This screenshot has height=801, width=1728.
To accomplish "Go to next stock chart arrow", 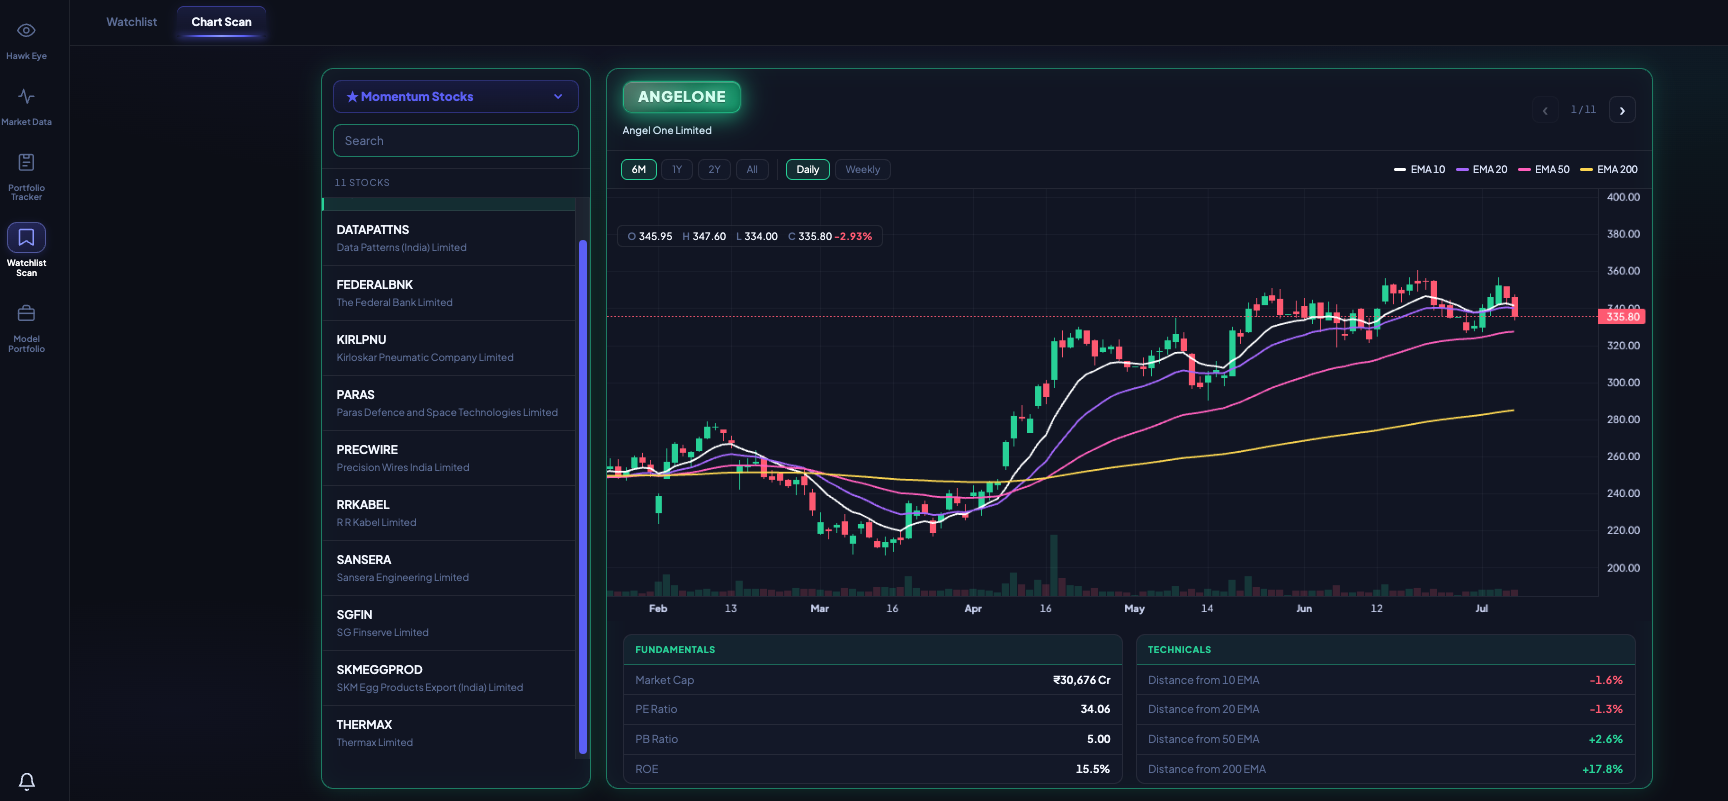I will [1622, 110].
